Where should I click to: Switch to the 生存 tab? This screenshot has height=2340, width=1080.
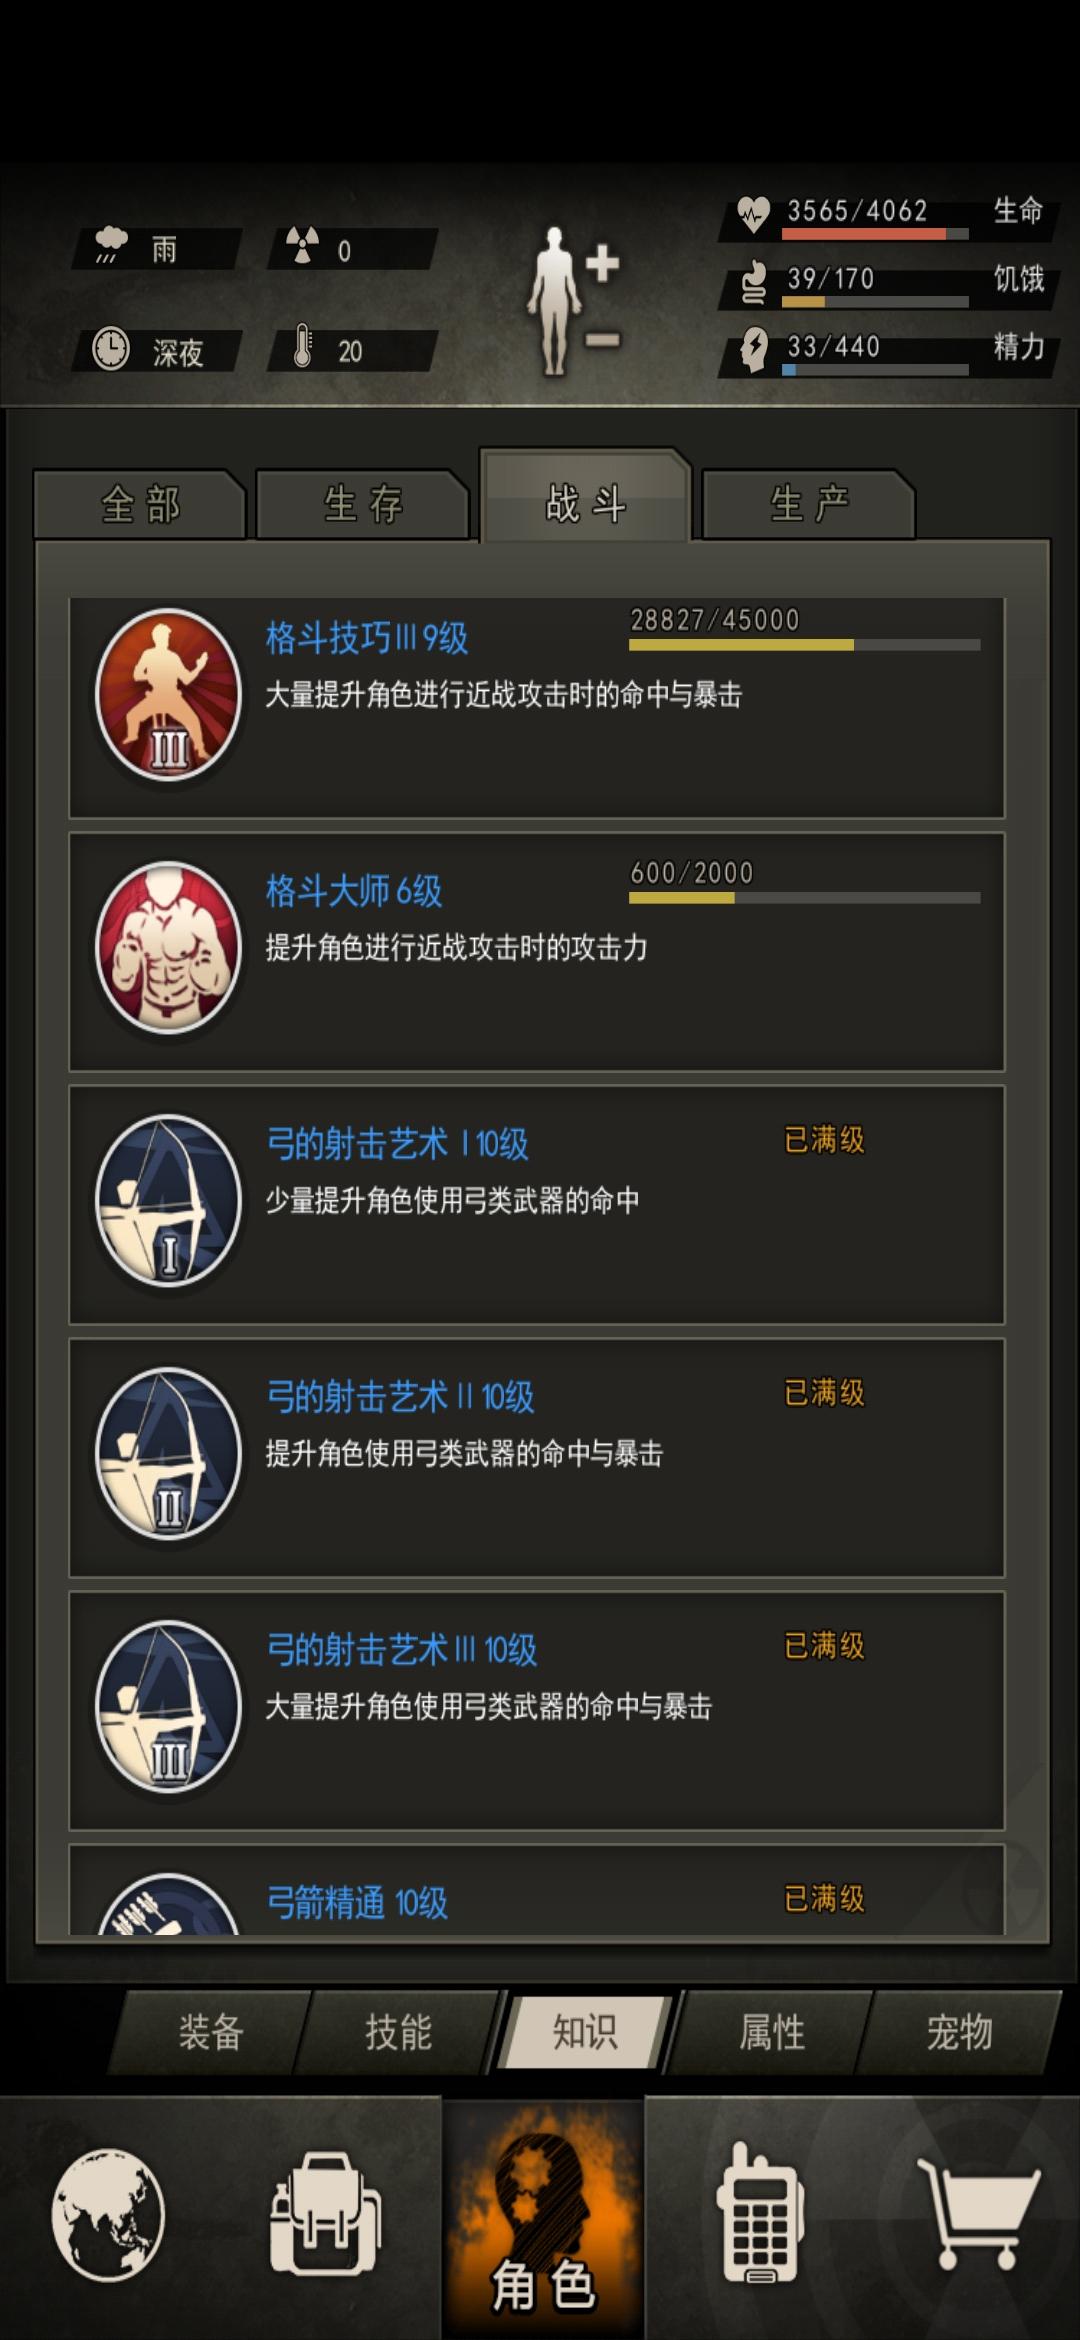363,504
